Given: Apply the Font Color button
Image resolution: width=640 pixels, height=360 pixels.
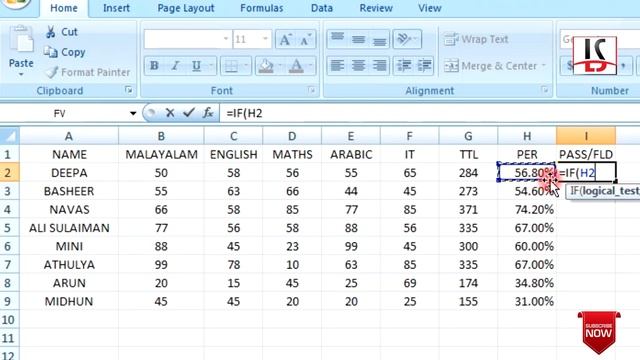Looking at the screenshot, I should (296, 65).
